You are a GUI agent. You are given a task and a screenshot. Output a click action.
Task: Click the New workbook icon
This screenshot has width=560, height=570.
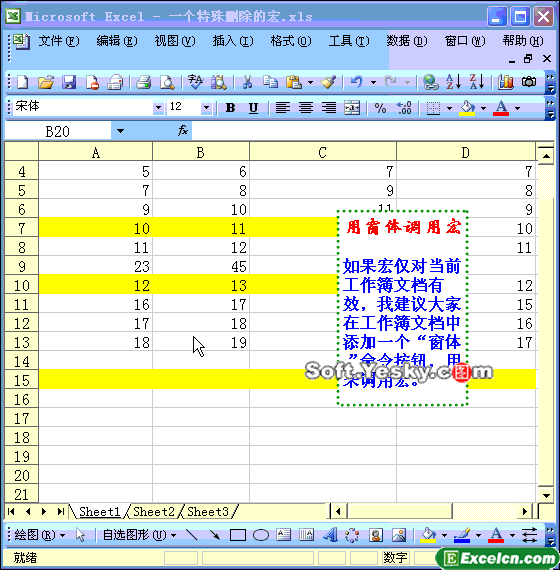point(23,82)
